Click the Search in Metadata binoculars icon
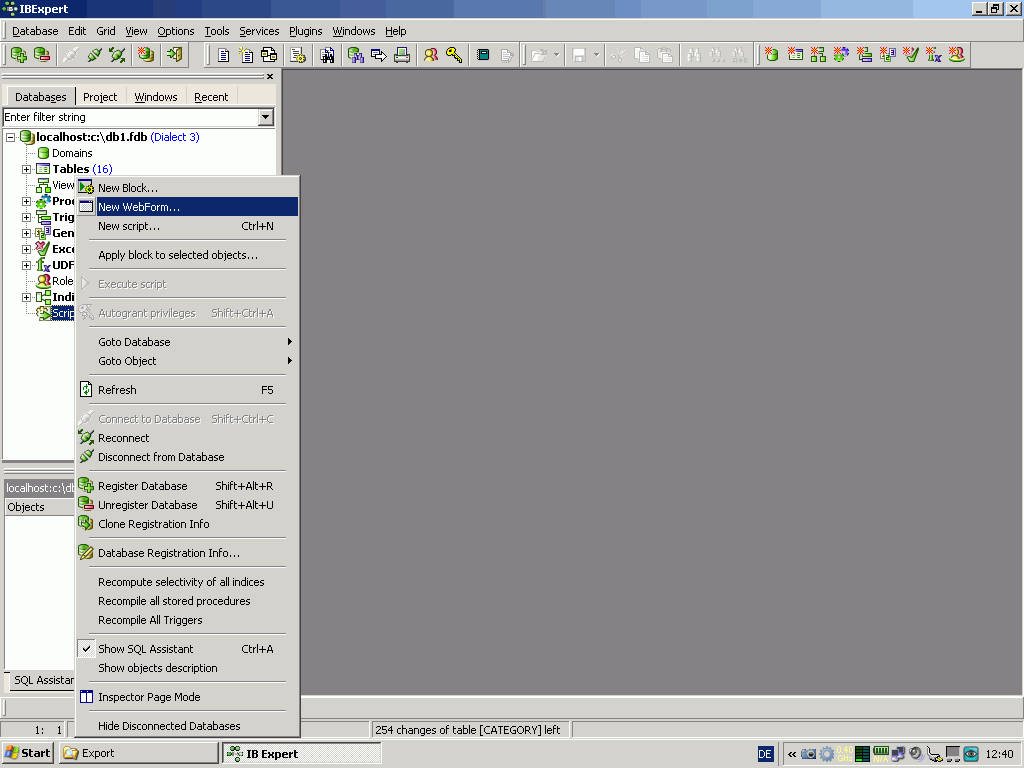This screenshot has height=768, width=1024. pyautogui.click(x=355, y=55)
